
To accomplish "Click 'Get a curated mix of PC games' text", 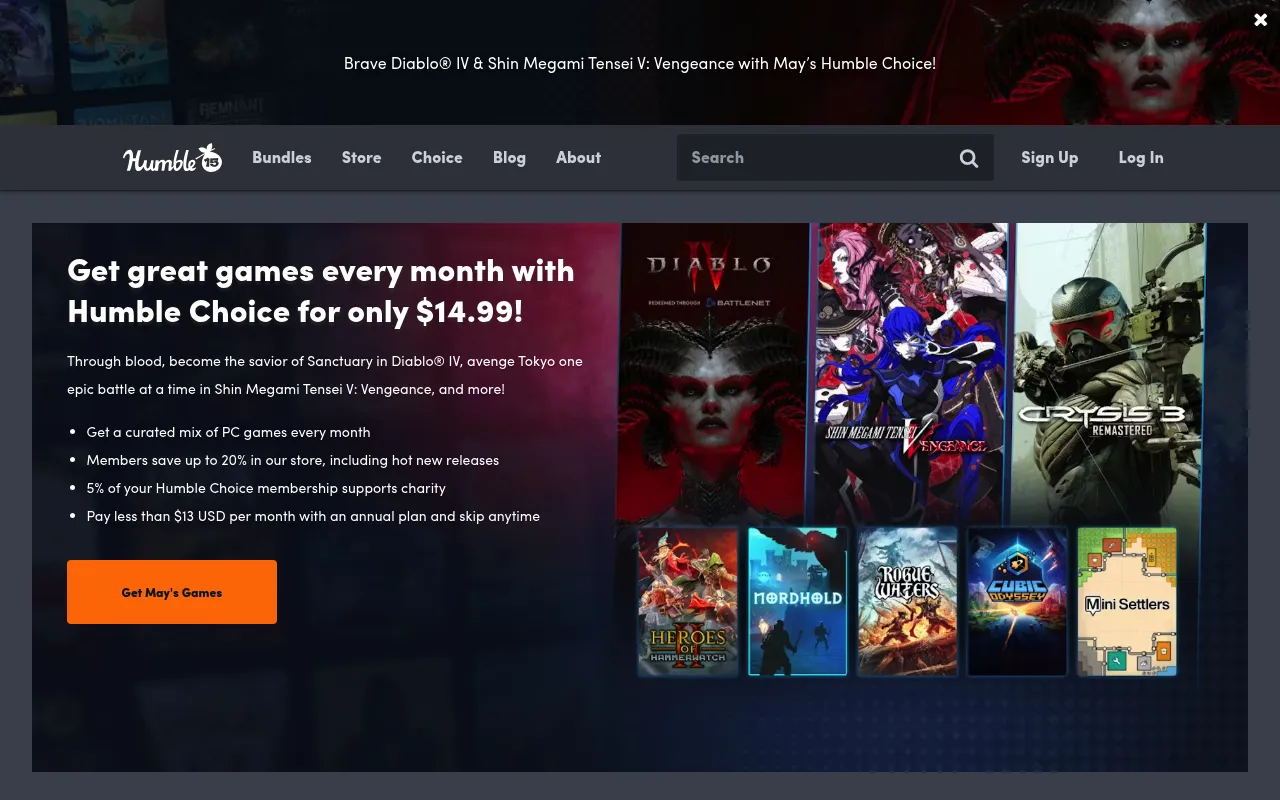I will 229,432.
